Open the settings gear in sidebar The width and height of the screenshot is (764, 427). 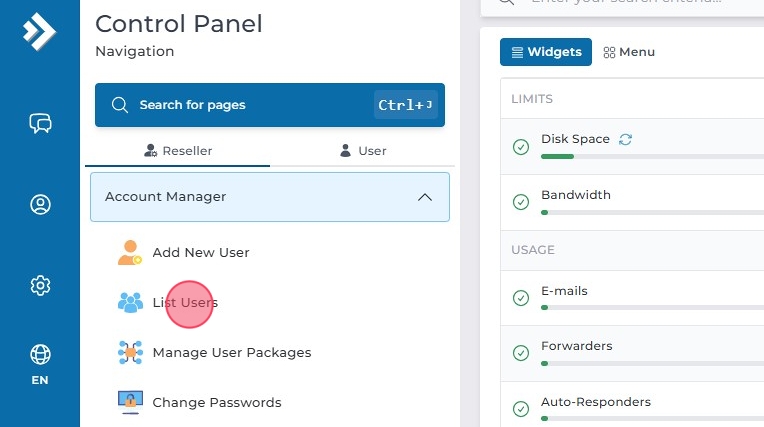point(40,285)
